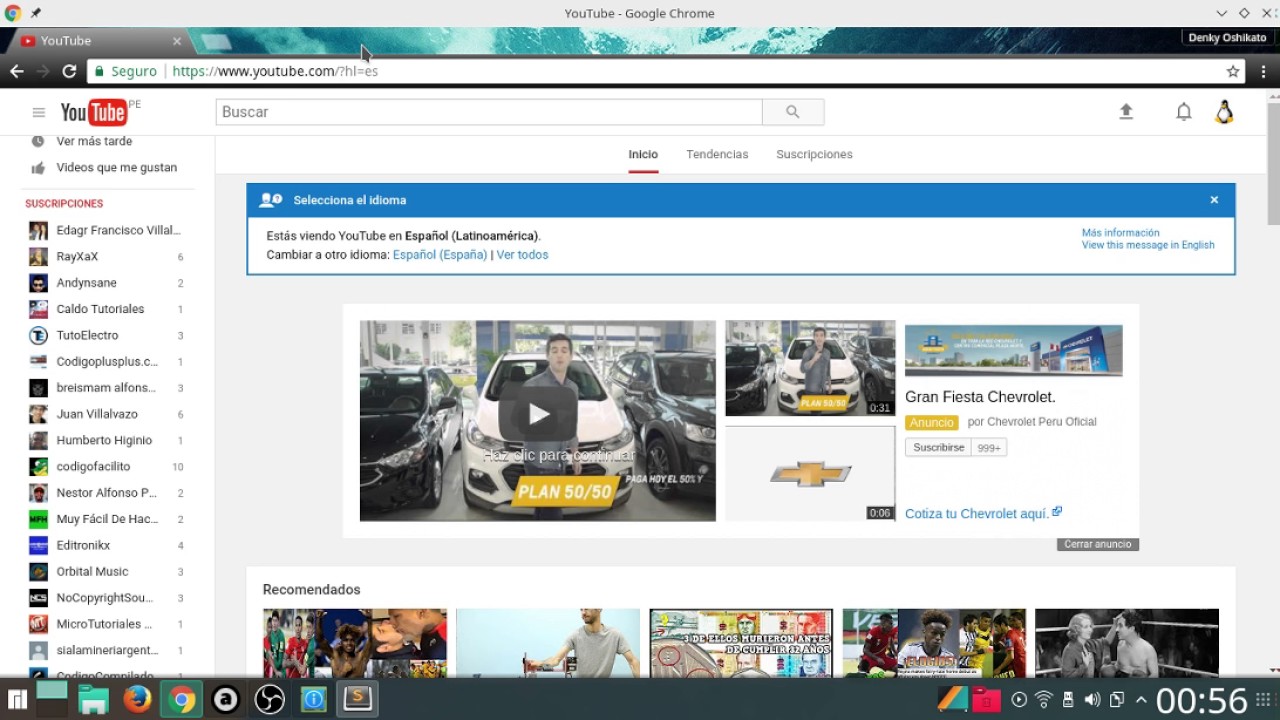
Task: Open the 0:06 Chevrolet logo thumbnail
Action: [x=810, y=473]
